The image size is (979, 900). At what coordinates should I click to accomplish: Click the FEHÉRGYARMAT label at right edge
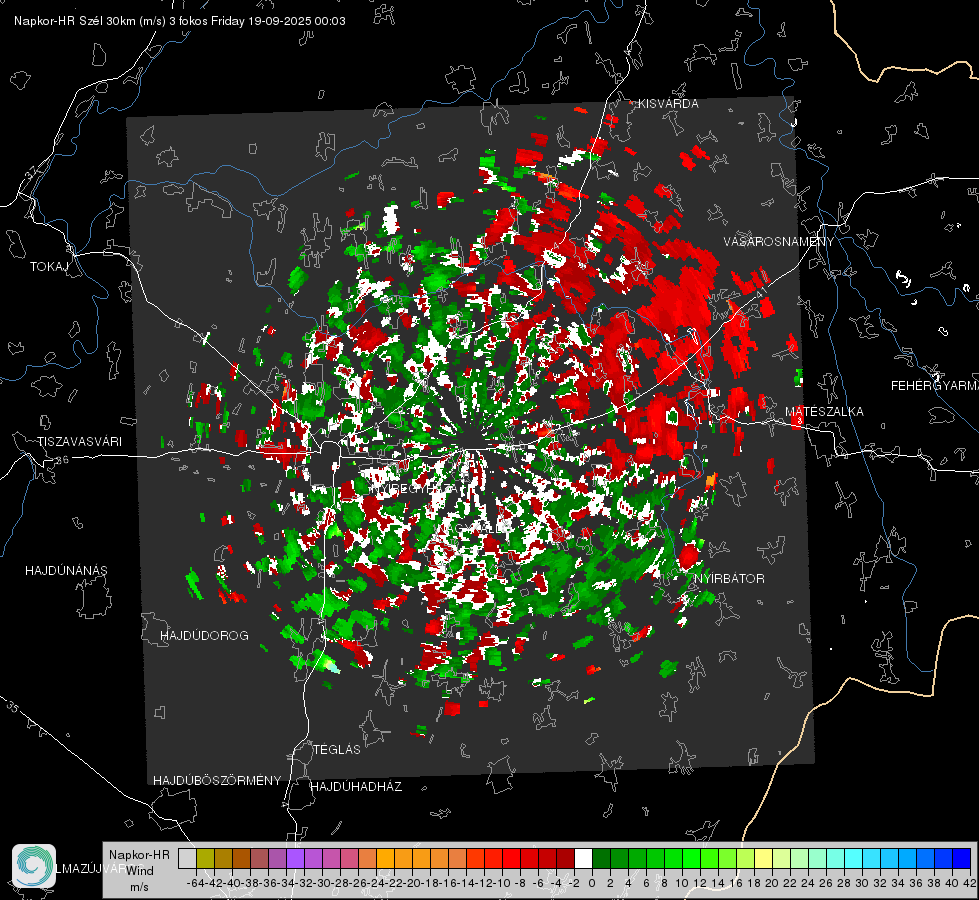point(935,386)
